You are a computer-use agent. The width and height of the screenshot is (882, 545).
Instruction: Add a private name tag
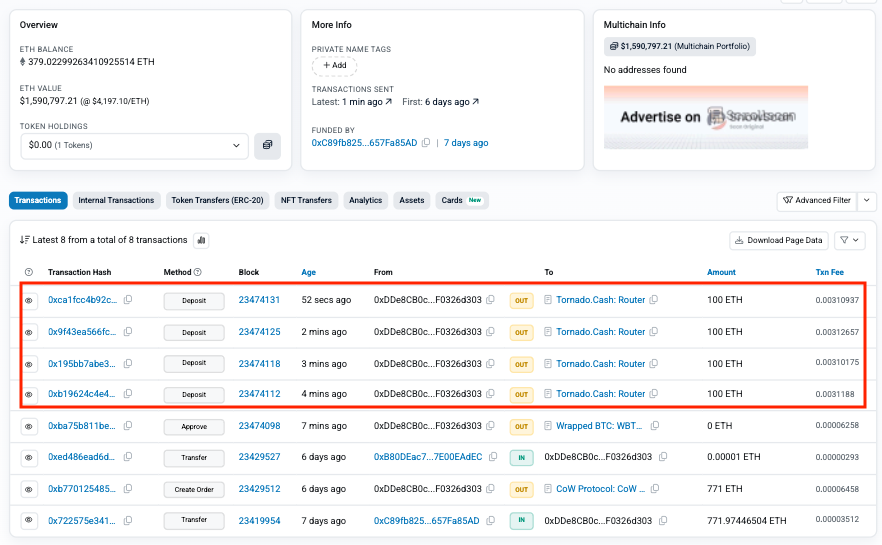(334, 65)
